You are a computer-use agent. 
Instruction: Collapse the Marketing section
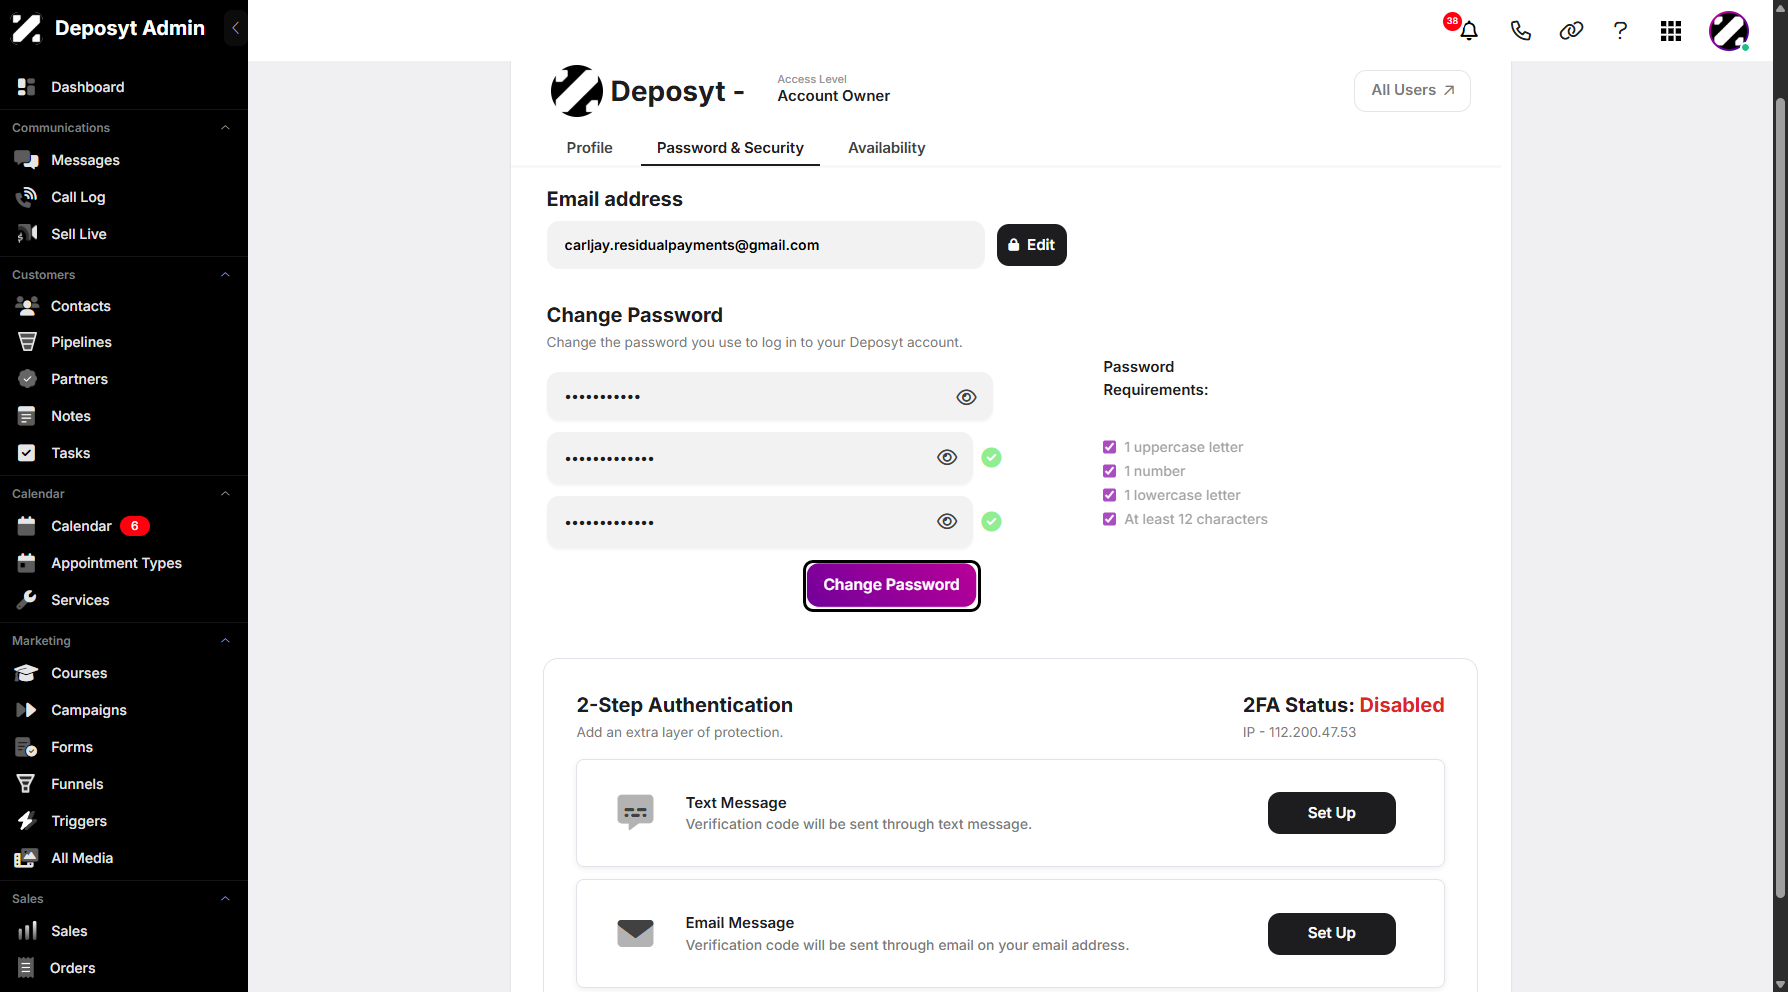[225, 641]
